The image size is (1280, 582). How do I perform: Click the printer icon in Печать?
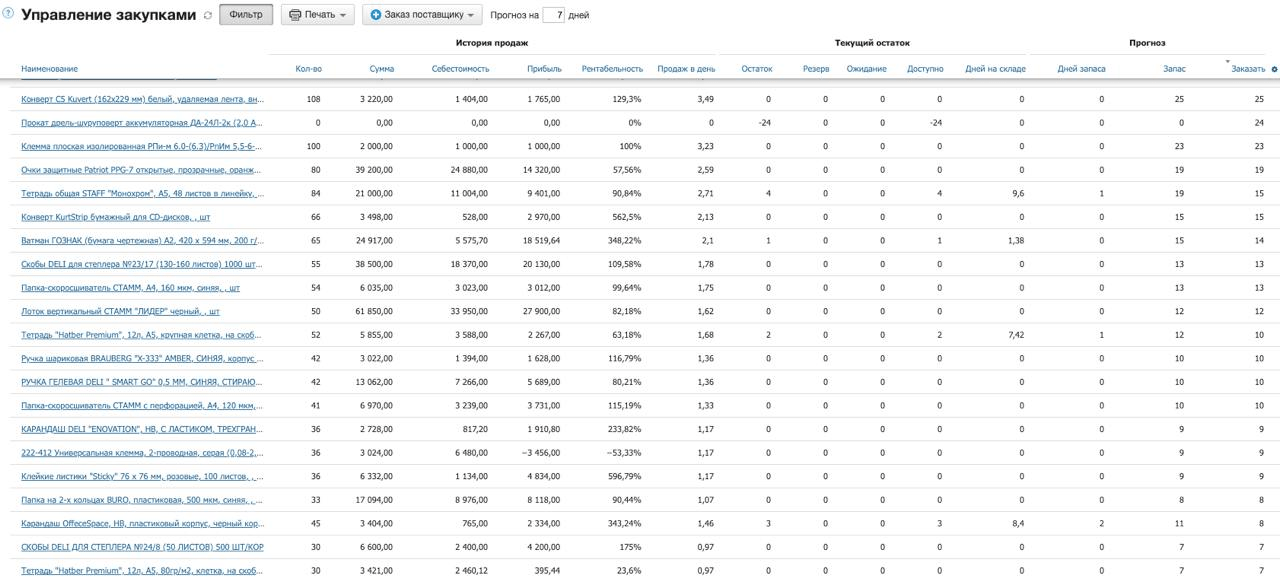pyautogui.click(x=295, y=16)
